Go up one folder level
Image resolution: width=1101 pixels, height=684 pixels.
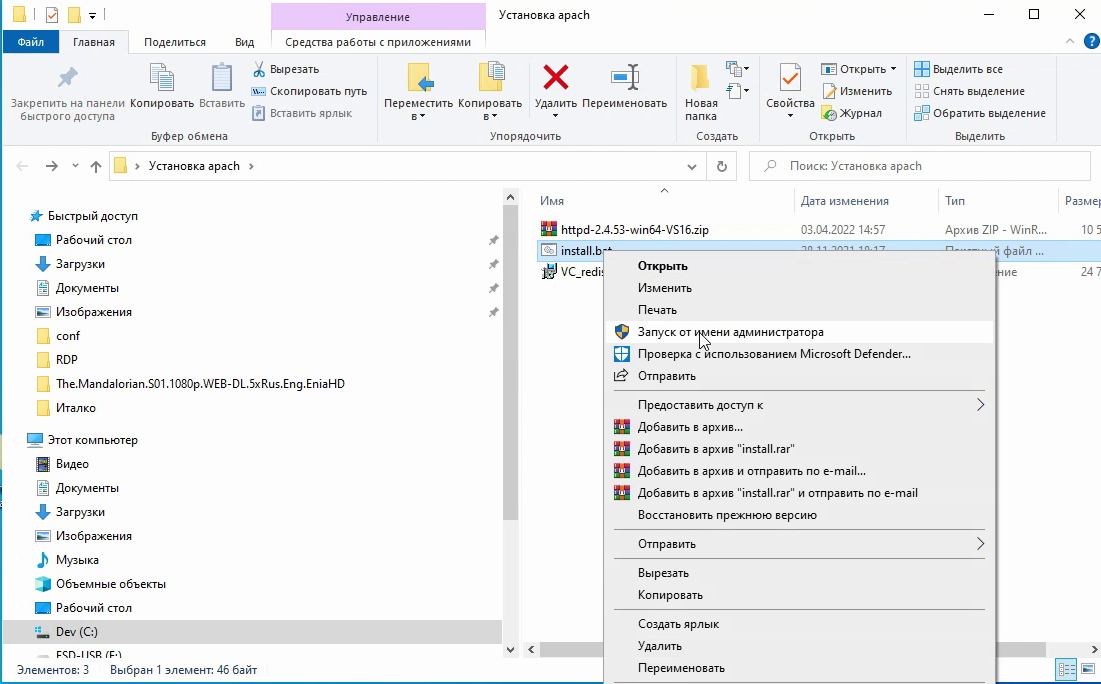96,166
